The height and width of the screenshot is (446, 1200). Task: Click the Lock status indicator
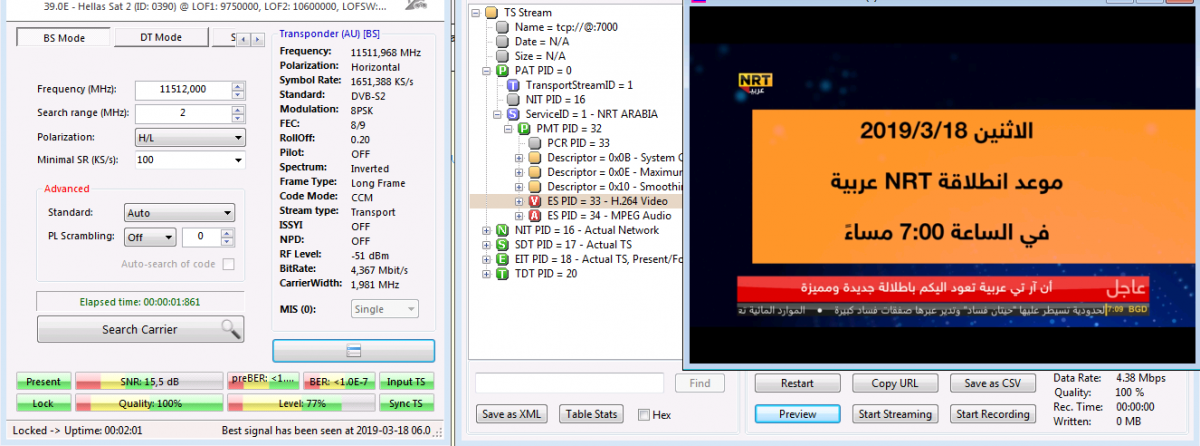coord(43,403)
